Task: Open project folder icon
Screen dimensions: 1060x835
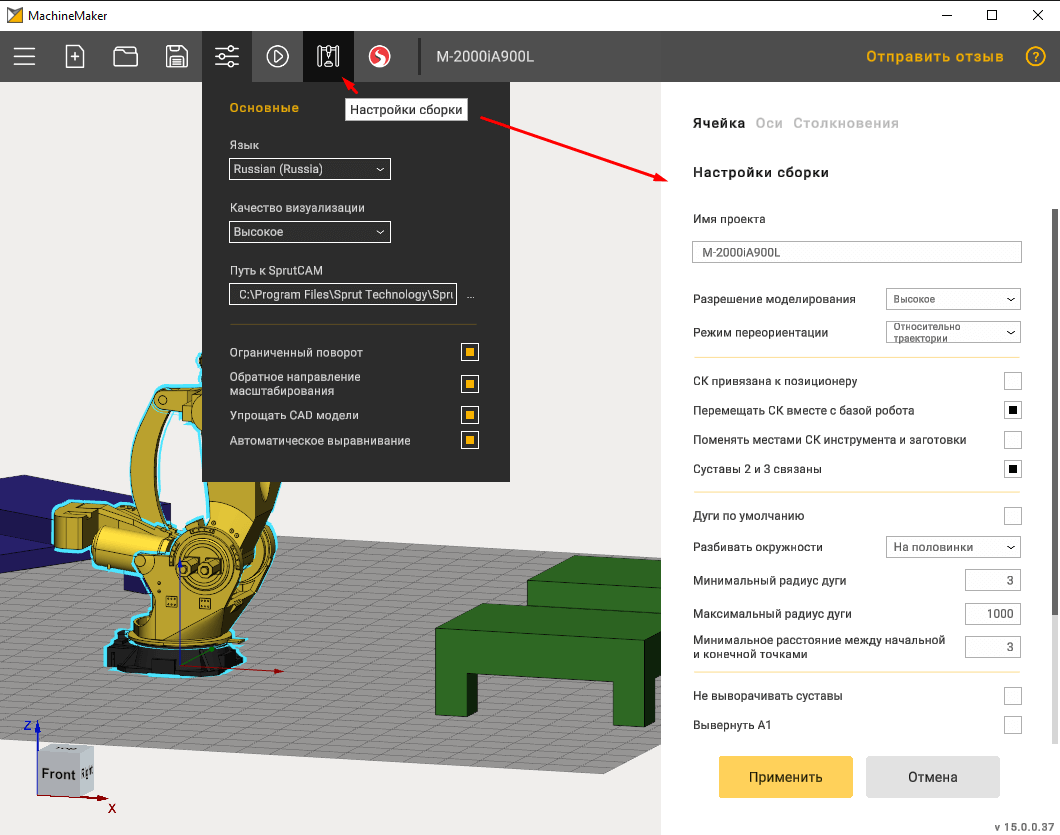Action: pos(125,56)
